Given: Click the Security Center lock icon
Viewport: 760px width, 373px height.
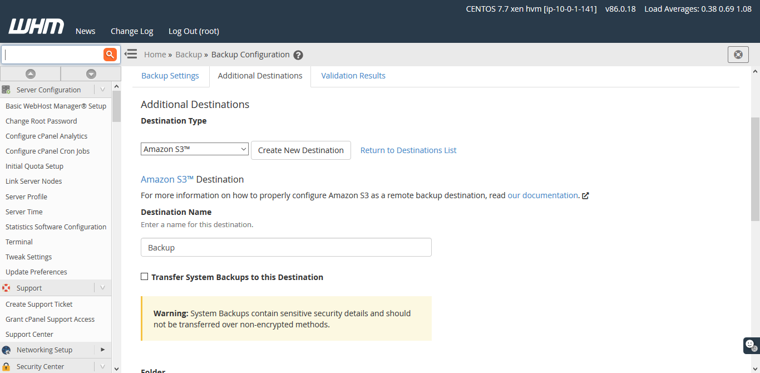Looking at the screenshot, I should click(x=6, y=367).
